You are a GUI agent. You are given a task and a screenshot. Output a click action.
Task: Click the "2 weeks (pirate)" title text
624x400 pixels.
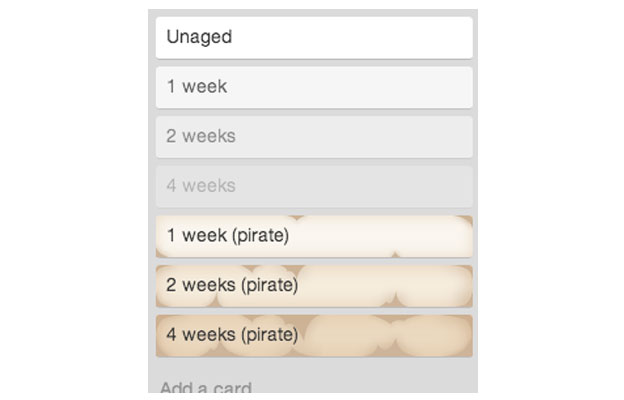click(x=232, y=285)
